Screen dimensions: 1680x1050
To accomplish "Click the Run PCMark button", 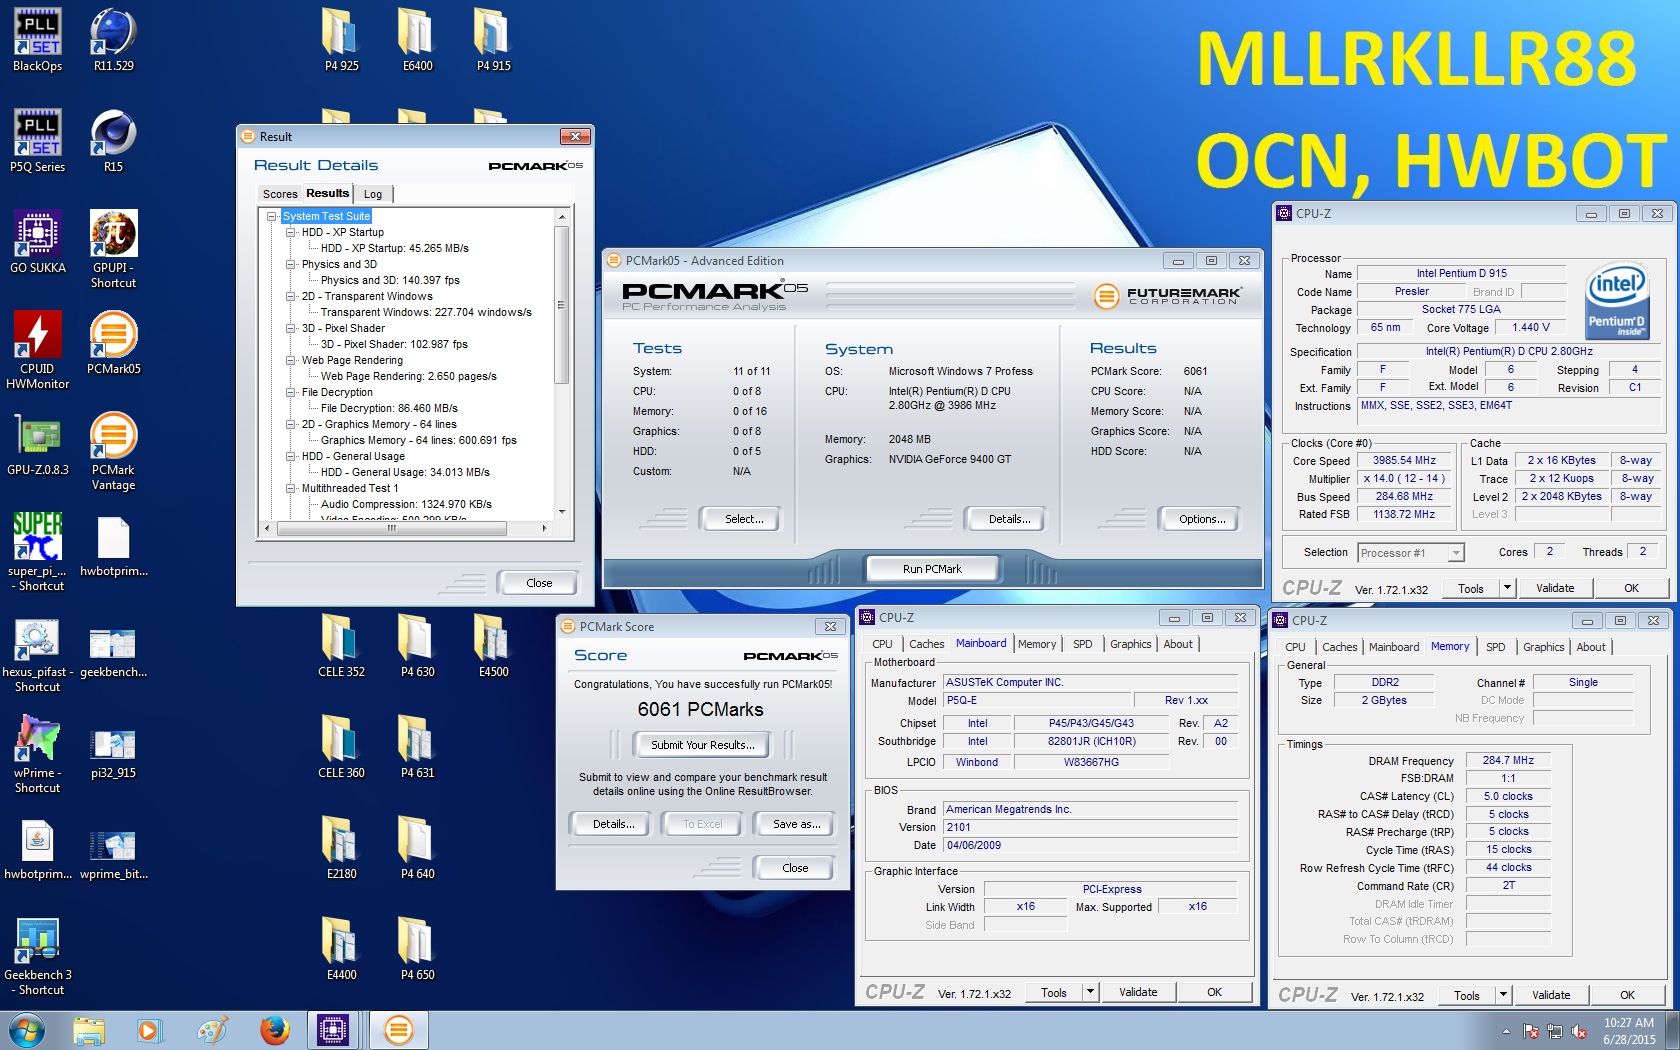I will [932, 569].
